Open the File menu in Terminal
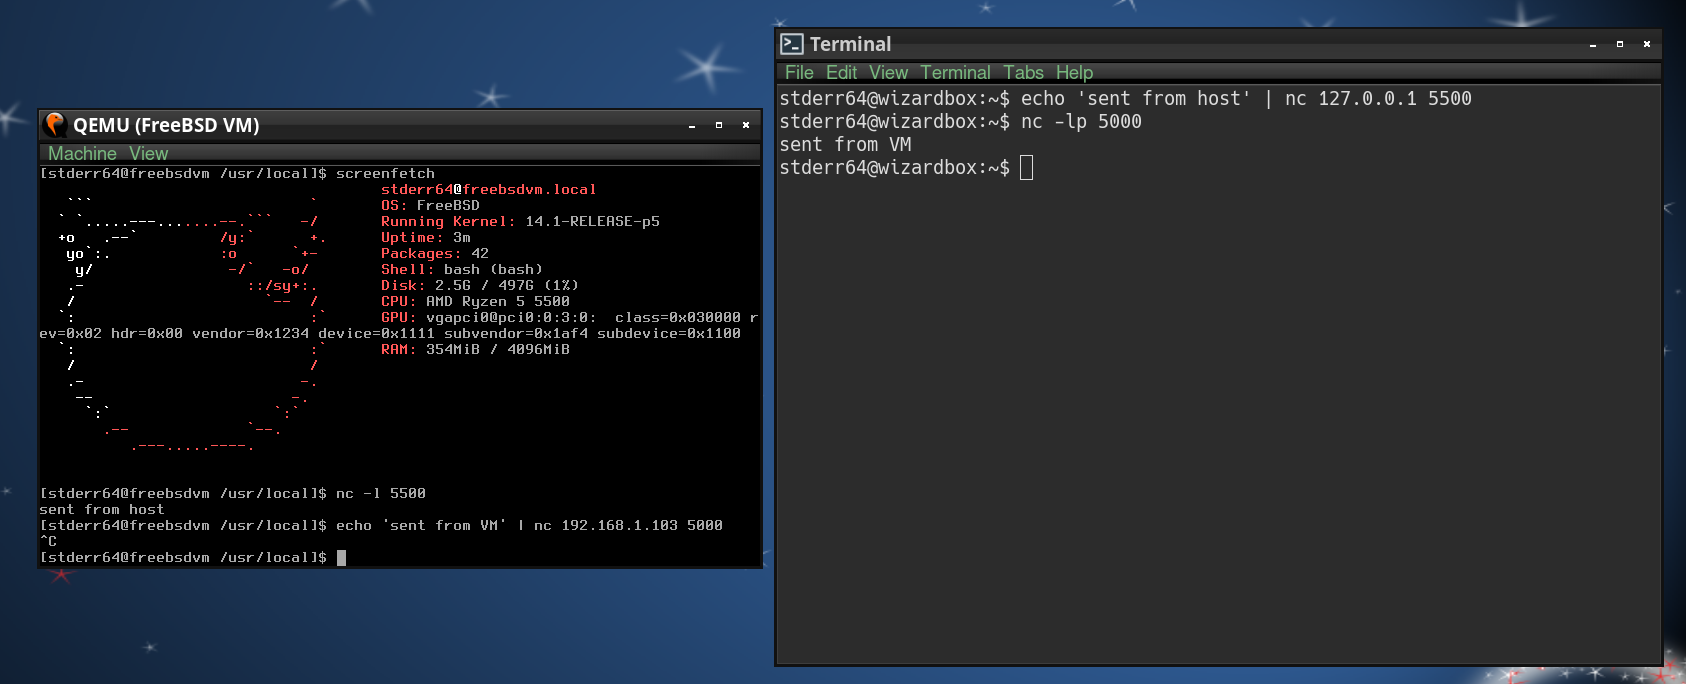This screenshot has height=684, width=1686. [799, 72]
